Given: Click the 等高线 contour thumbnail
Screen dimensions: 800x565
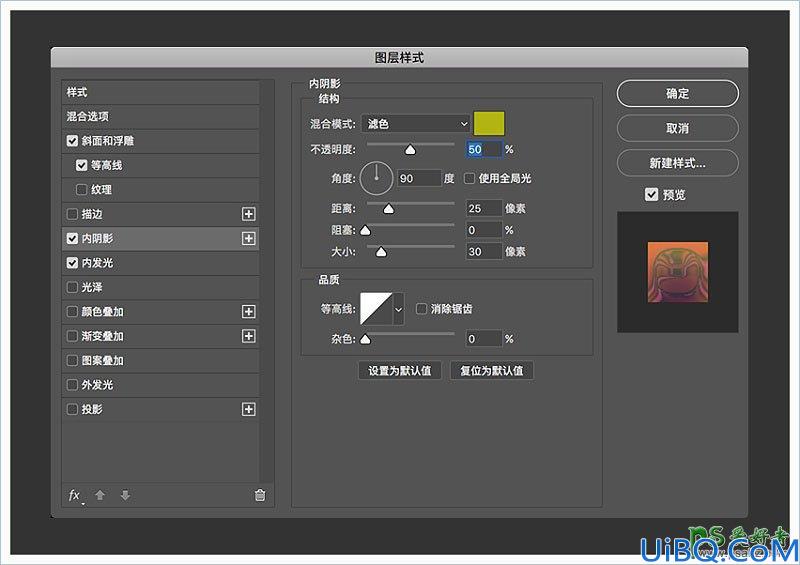Looking at the screenshot, I should pos(376,309).
